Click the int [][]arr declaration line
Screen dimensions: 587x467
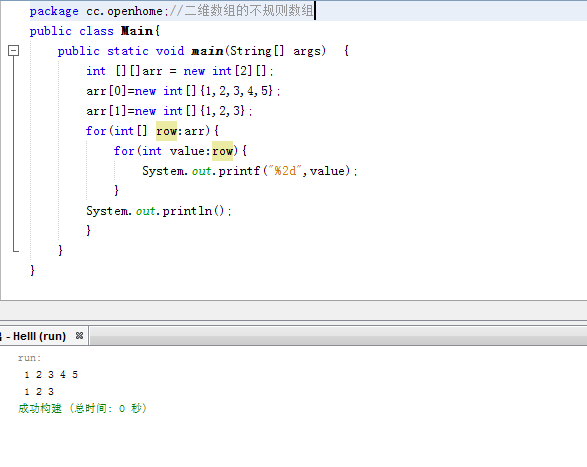point(180,71)
